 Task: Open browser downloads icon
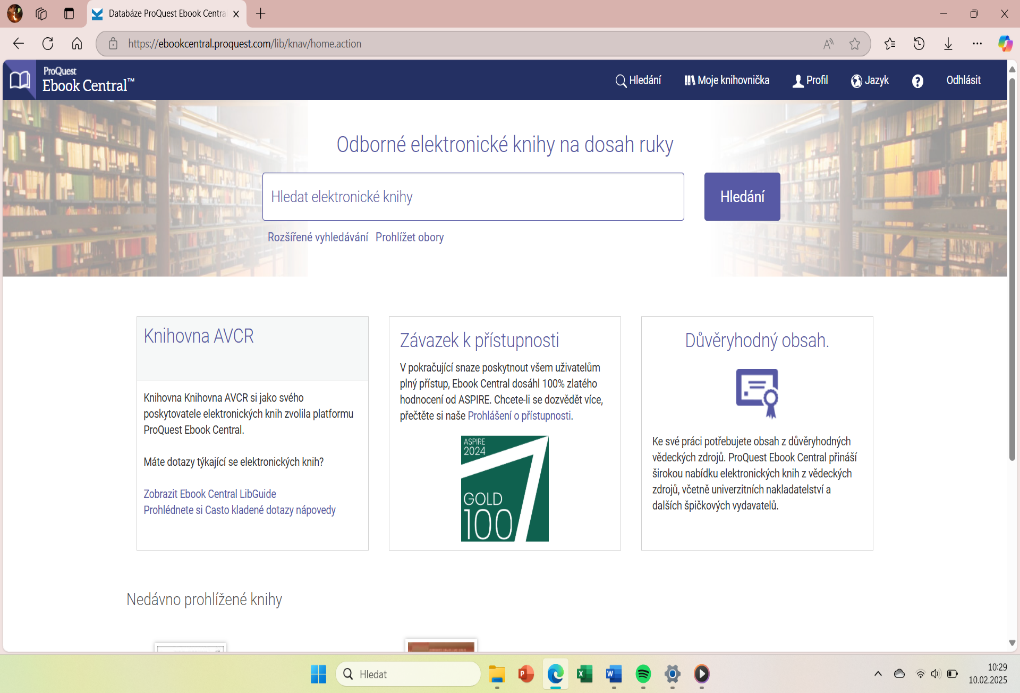(x=948, y=43)
